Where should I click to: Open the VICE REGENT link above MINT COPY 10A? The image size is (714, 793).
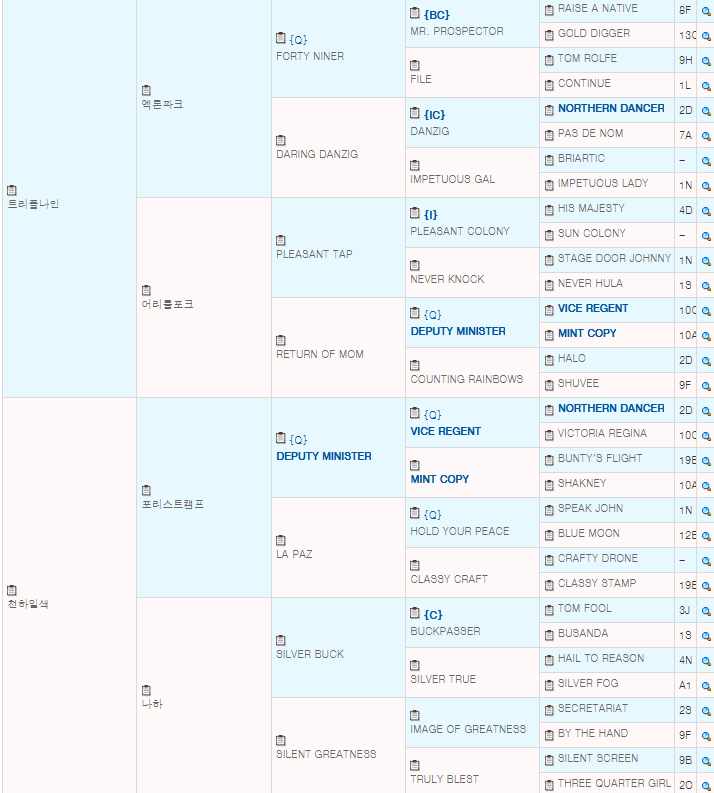pyautogui.click(x=593, y=309)
